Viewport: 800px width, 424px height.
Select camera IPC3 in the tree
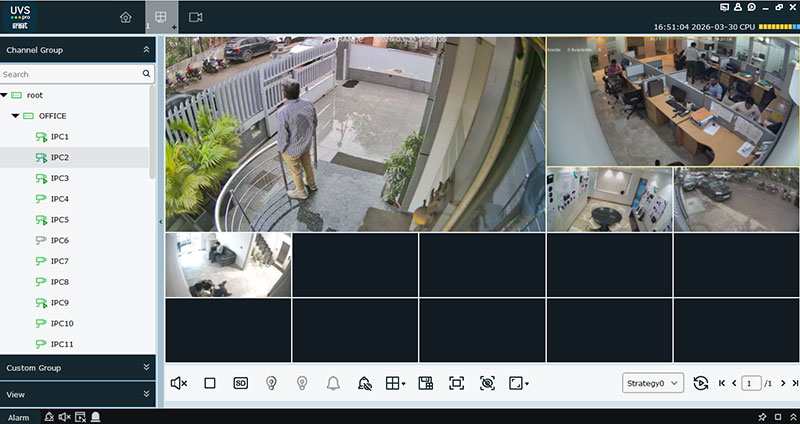59,178
